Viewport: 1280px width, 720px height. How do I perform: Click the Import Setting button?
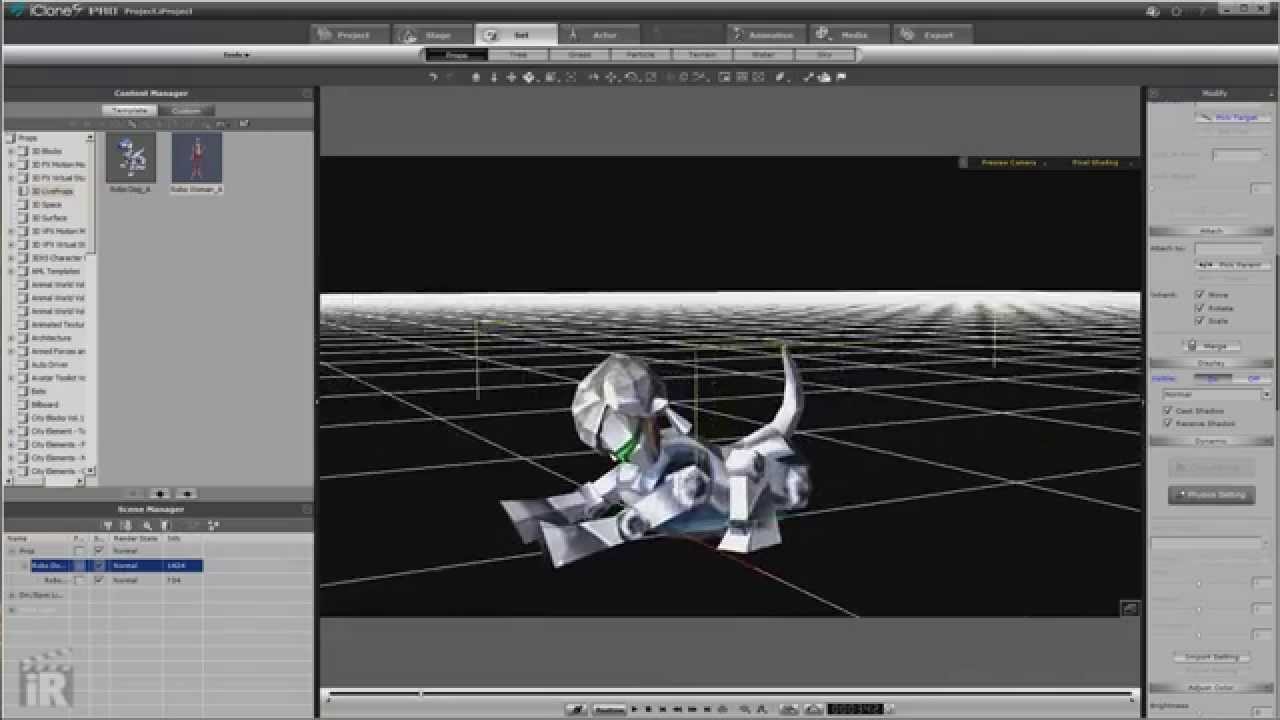tap(1211, 657)
